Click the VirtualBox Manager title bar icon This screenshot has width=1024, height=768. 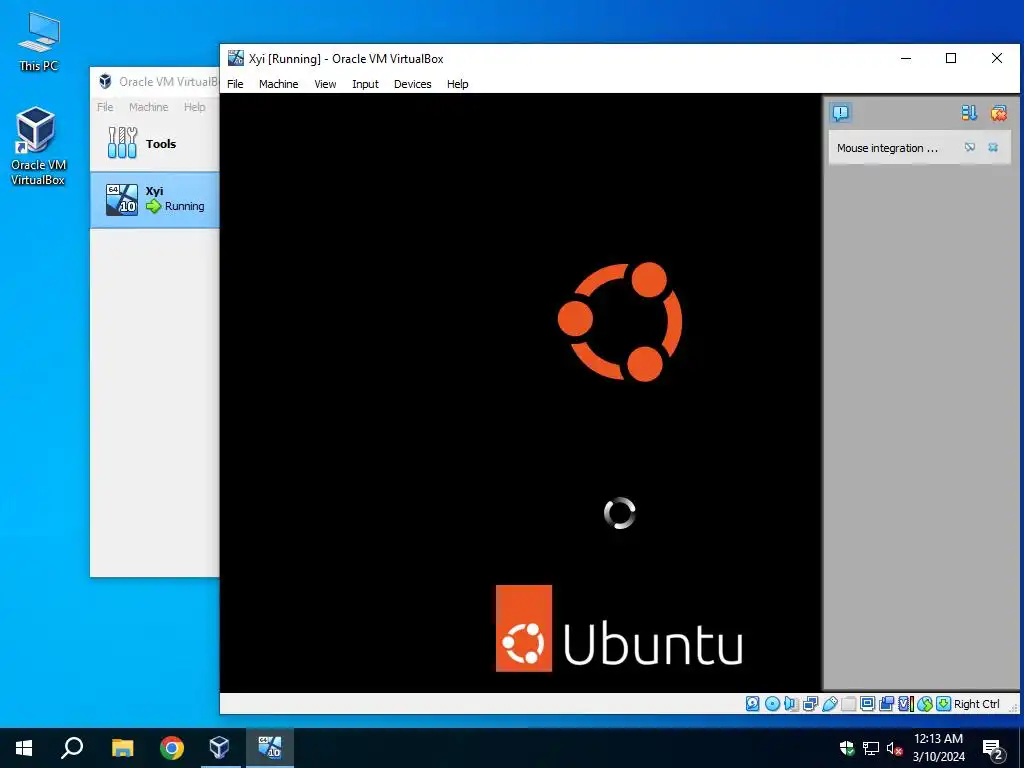point(105,82)
